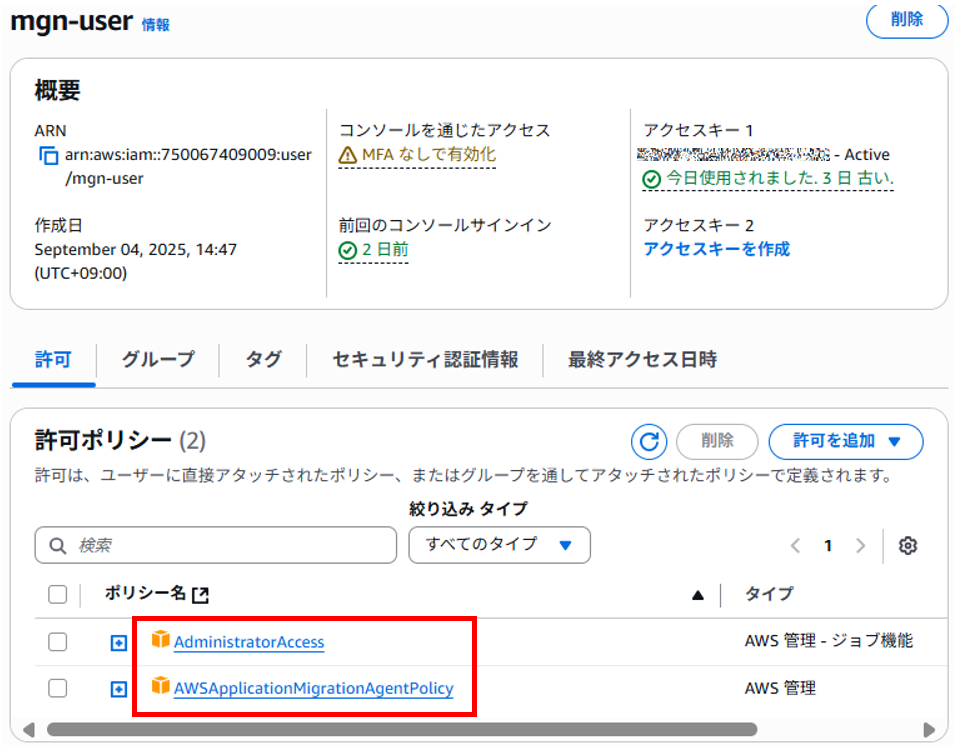Screen dimensions: 959x747
Task: Click the 今日使用されました. 3 日 古い. text
Action: tap(780, 179)
